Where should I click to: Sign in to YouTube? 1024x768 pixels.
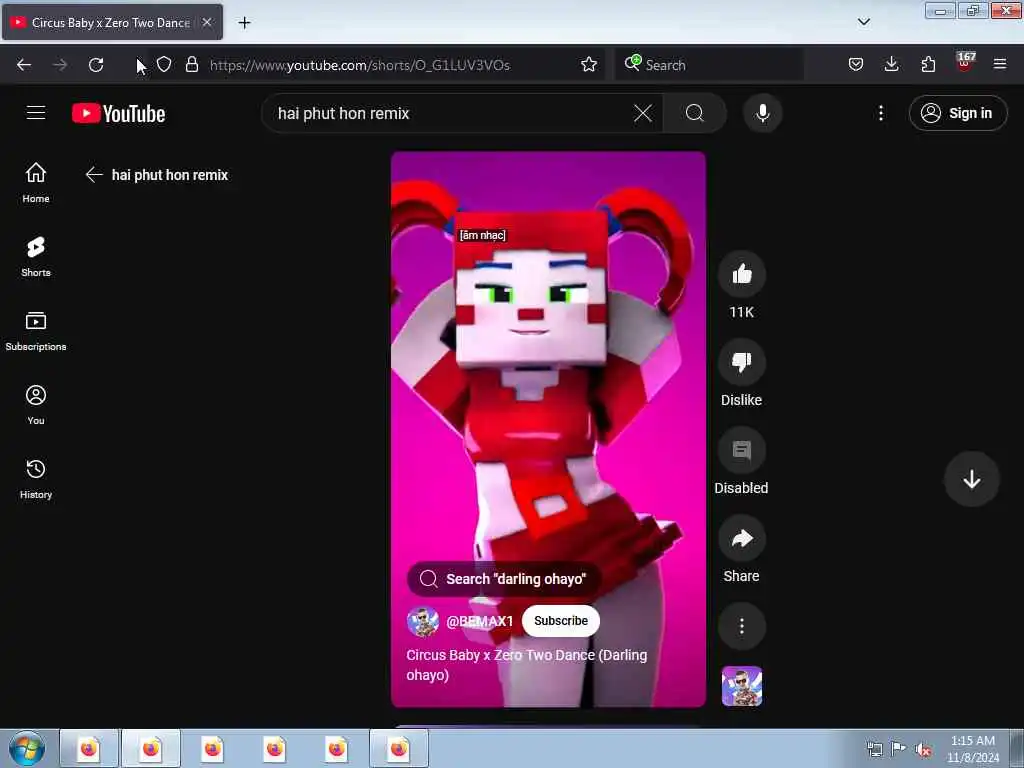tap(957, 113)
